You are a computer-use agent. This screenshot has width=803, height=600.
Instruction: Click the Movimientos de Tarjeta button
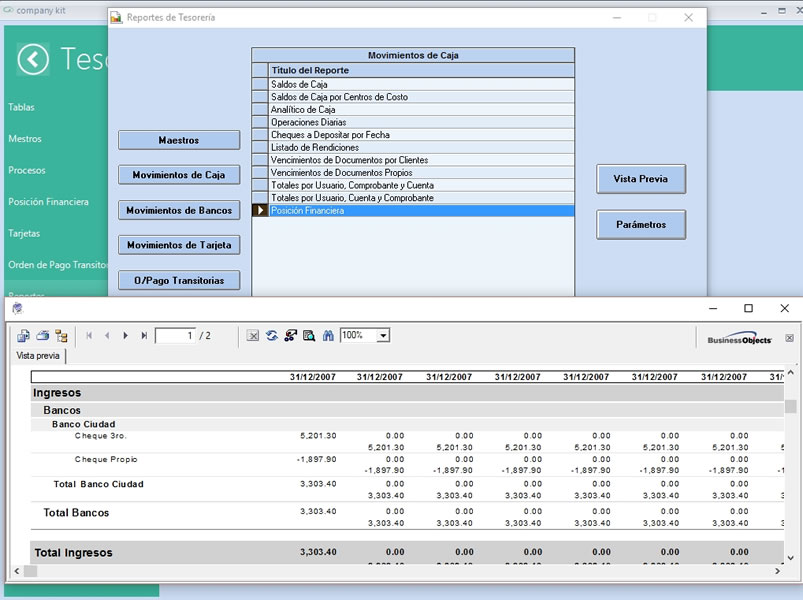coord(179,245)
